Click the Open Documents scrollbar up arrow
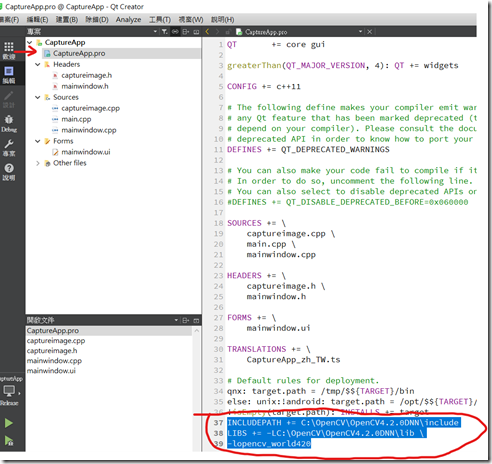The height and width of the screenshot is (464, 492). pos(197,331)
